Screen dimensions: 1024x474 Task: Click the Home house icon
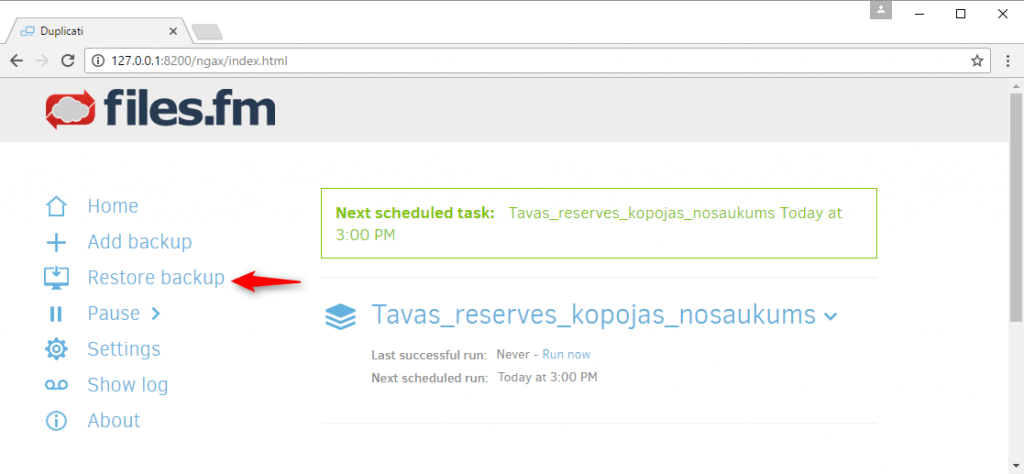56,206
